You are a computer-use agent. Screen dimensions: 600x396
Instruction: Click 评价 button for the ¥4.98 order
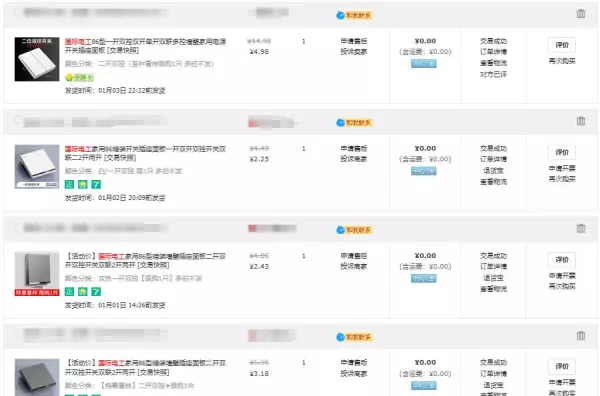pyautogui.click(x=562, y=45)
